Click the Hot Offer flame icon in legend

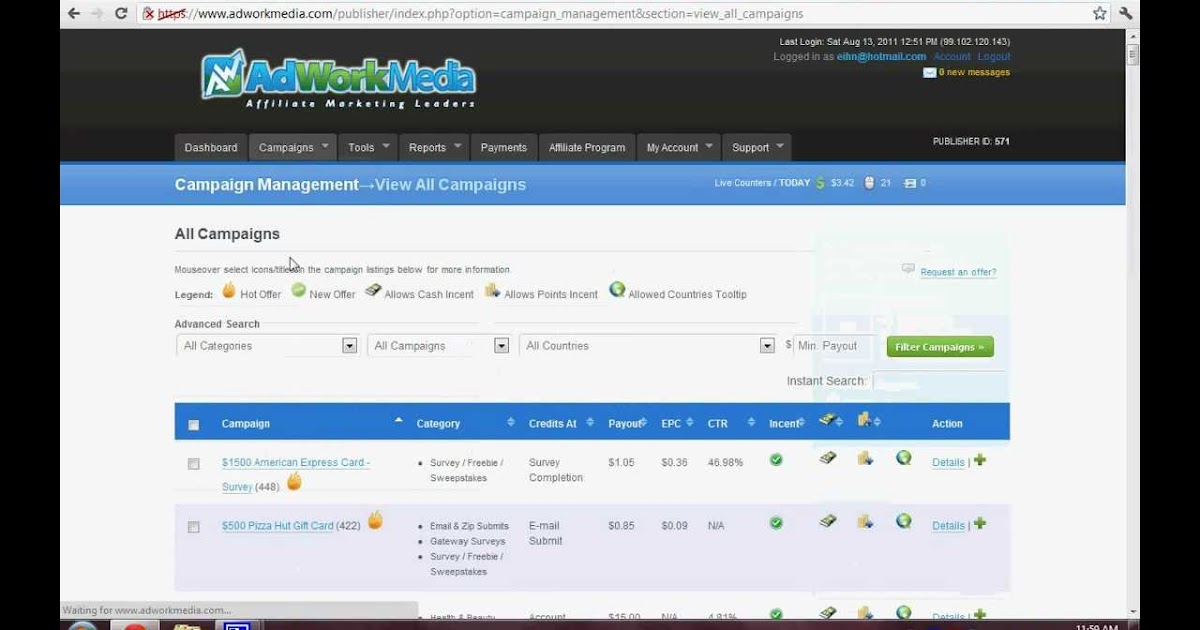[230, 292]
